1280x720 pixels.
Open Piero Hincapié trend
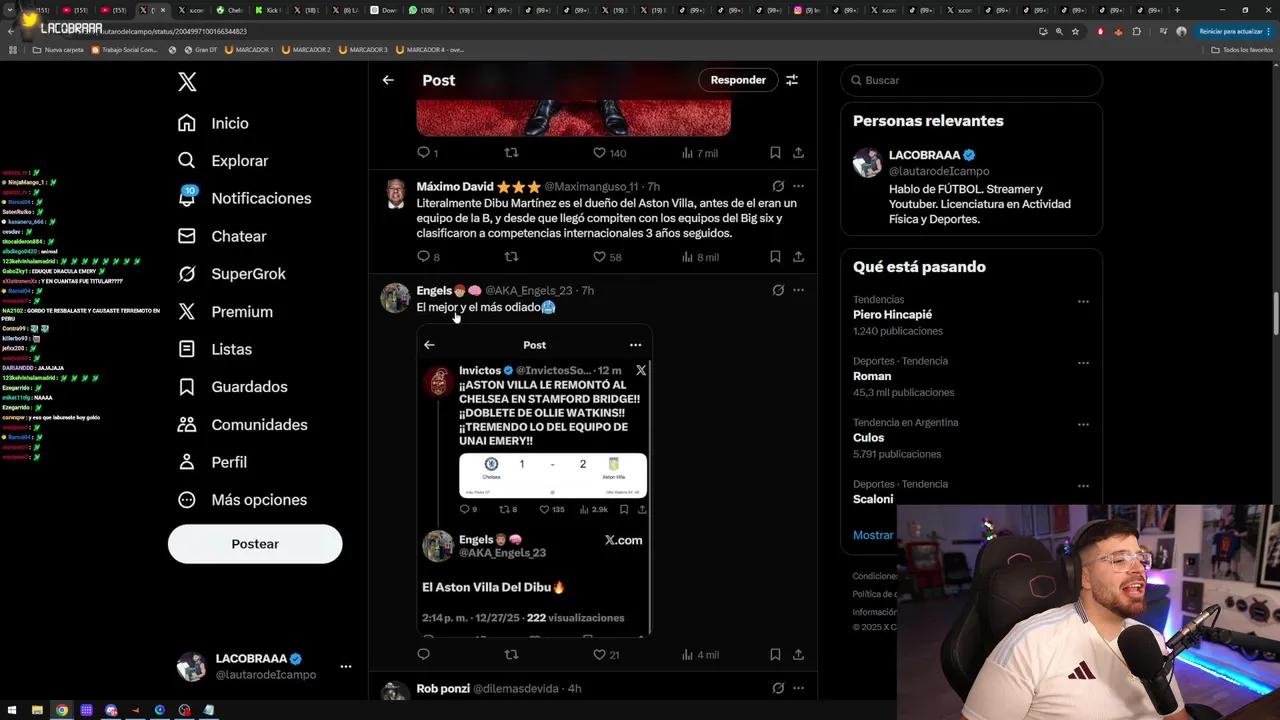pyautogui.click(x=892, y=315)
